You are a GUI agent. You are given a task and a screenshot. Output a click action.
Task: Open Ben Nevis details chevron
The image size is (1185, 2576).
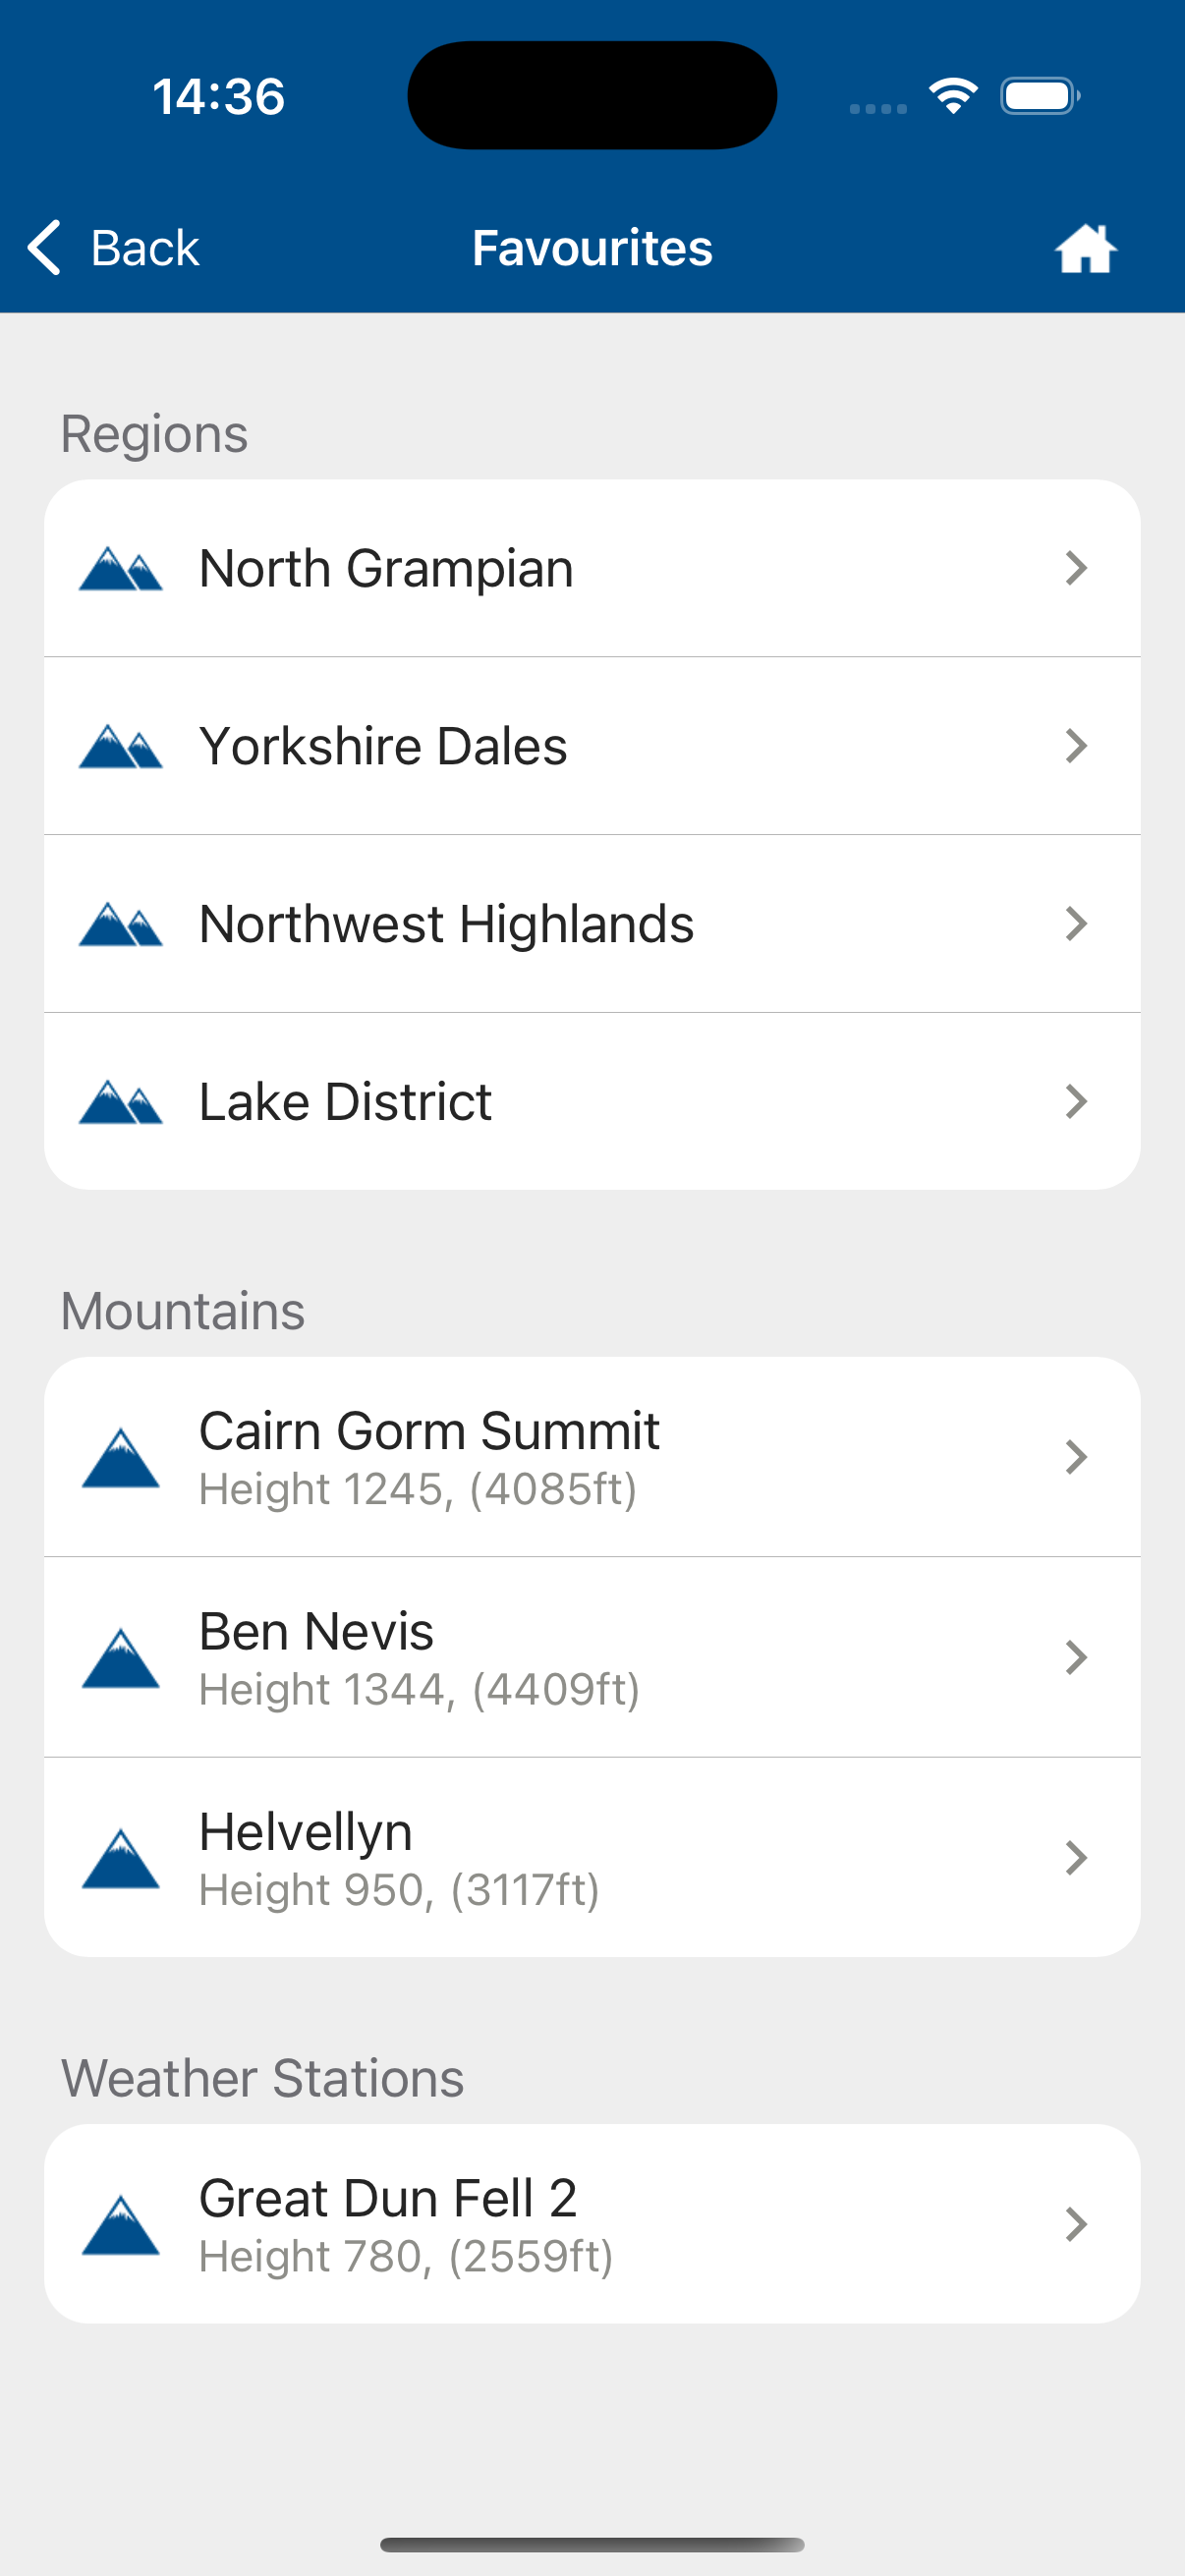coord(1076,1658)
